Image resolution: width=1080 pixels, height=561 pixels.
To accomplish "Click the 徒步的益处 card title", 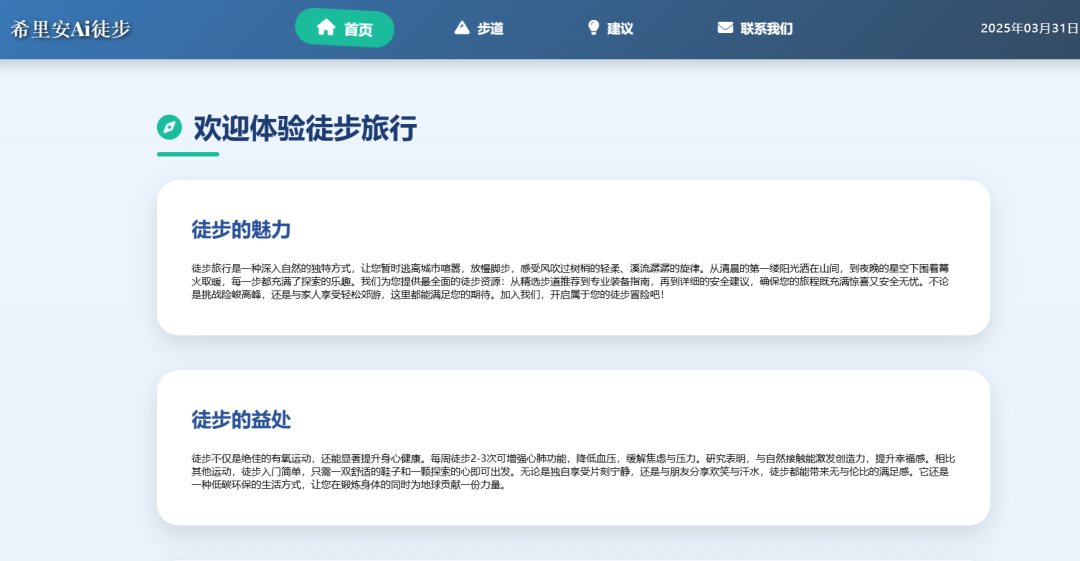I will point(241,420).
